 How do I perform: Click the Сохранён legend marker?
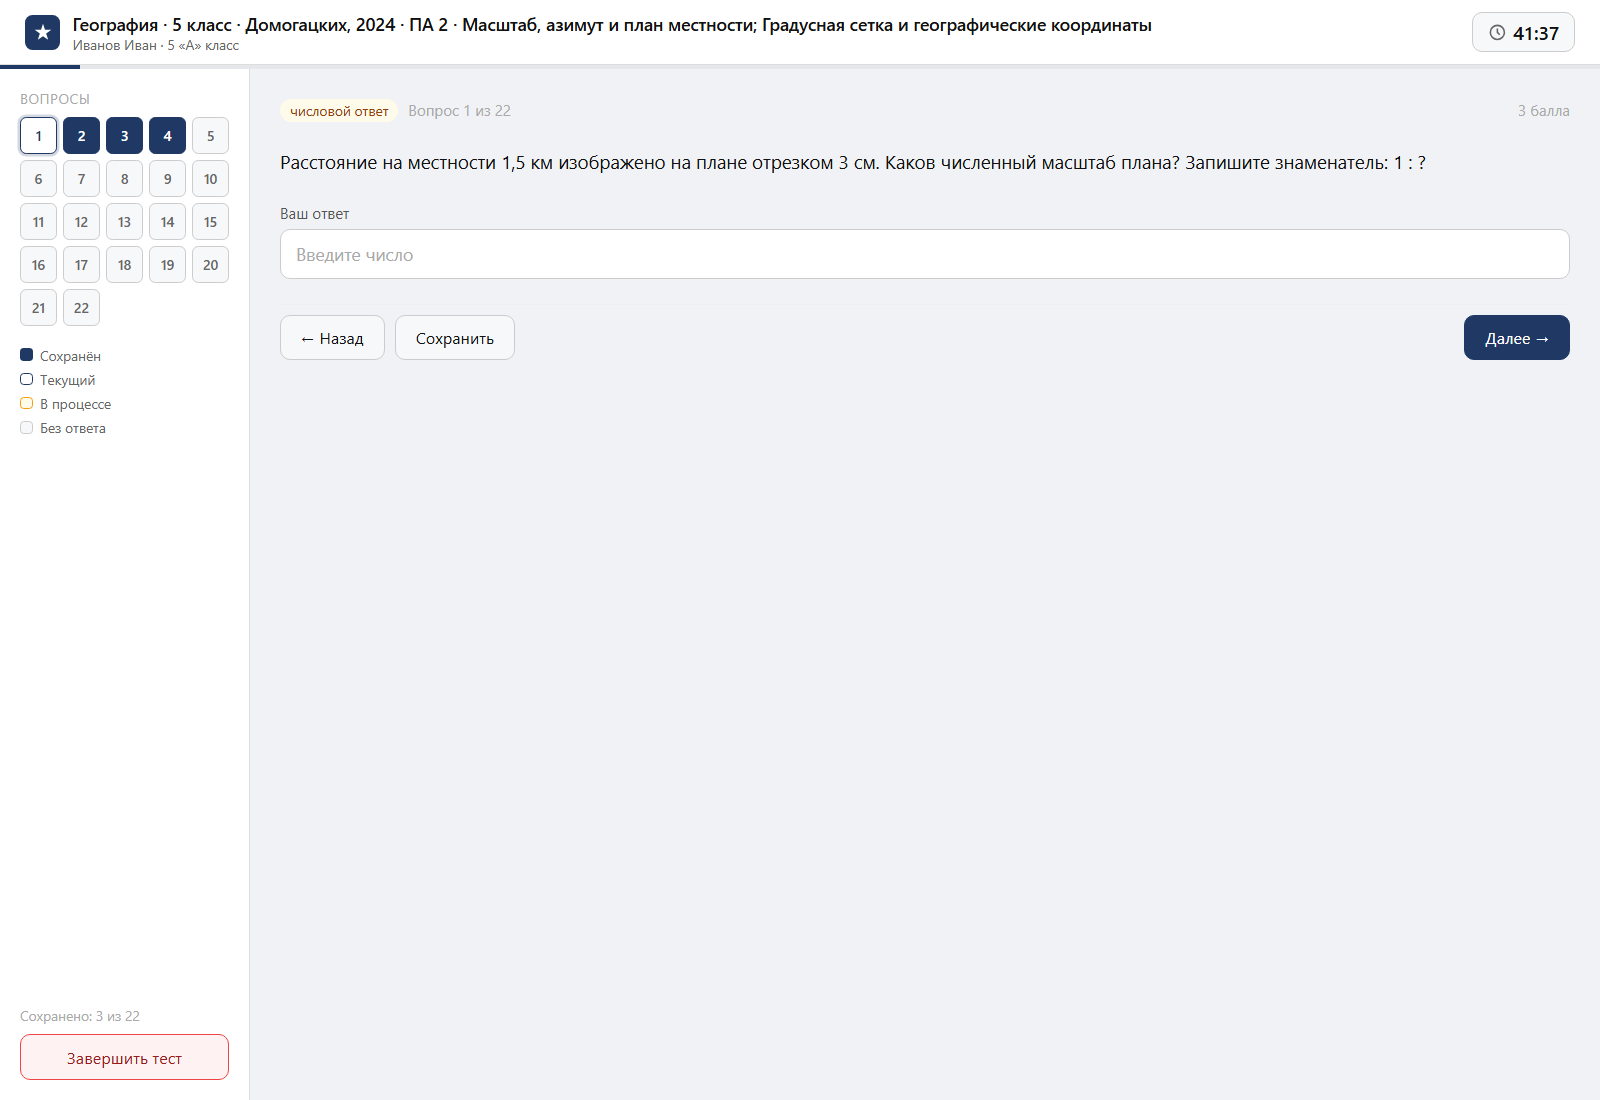pos(27,355)
